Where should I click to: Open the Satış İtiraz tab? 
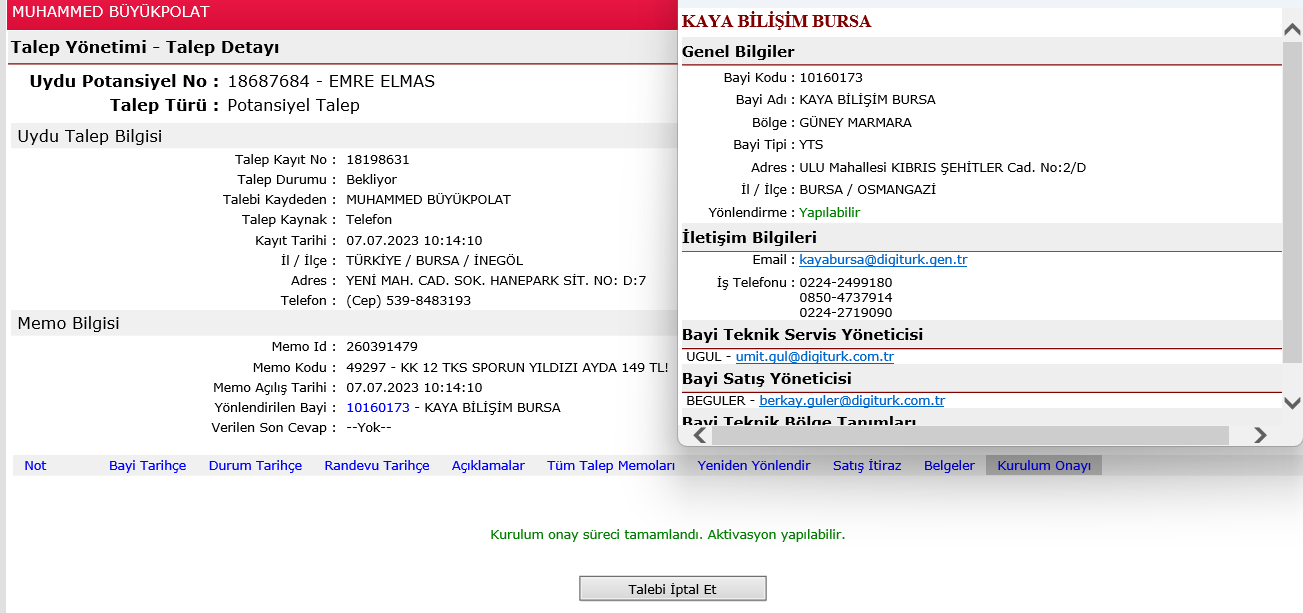click(867, 466)
